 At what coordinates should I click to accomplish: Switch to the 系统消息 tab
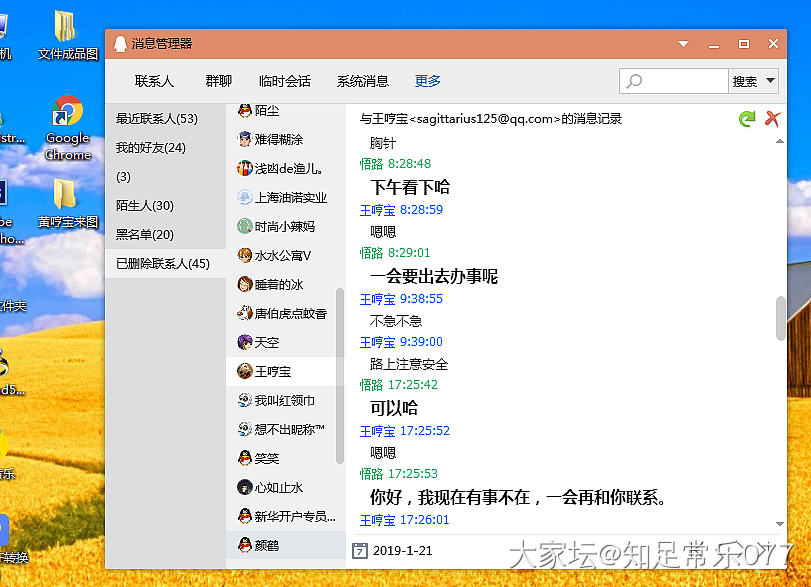pos(362,81)
